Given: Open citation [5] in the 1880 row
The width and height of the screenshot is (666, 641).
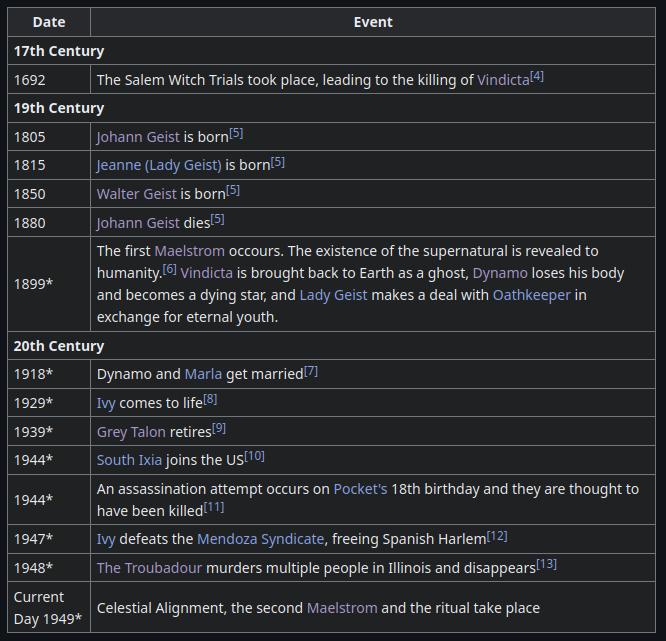Looking at the screenshot, I should (x=217, y=219).
